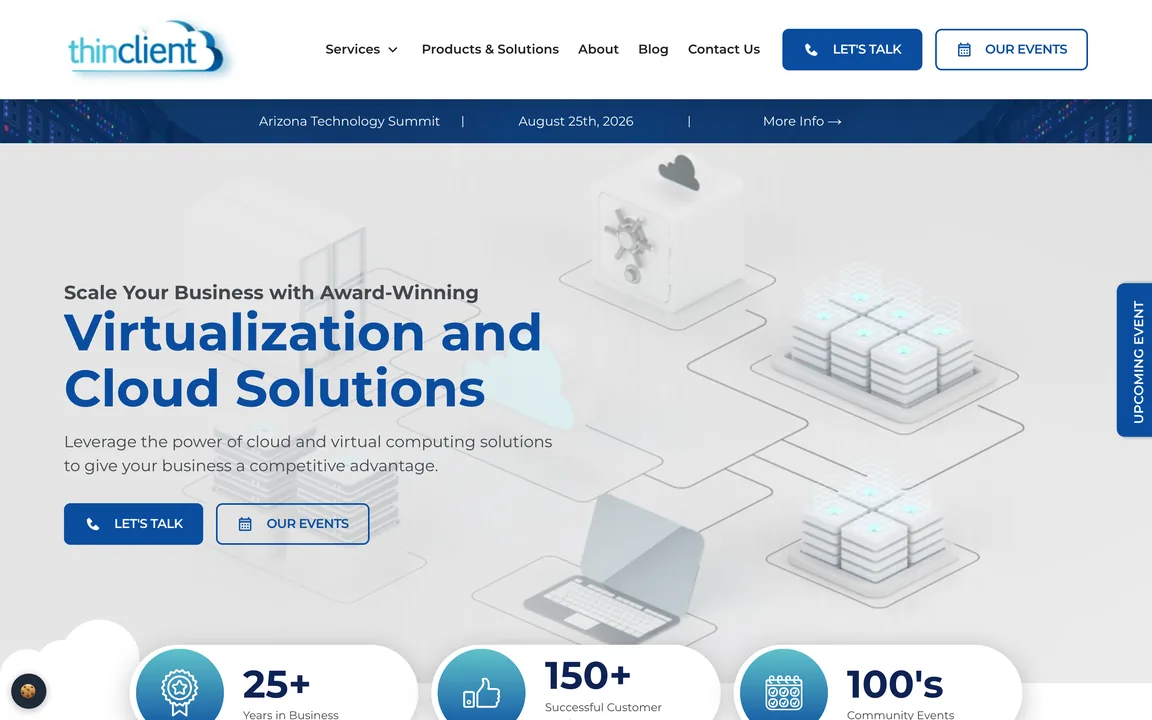Expand the Services dropdown chevron

393,50
